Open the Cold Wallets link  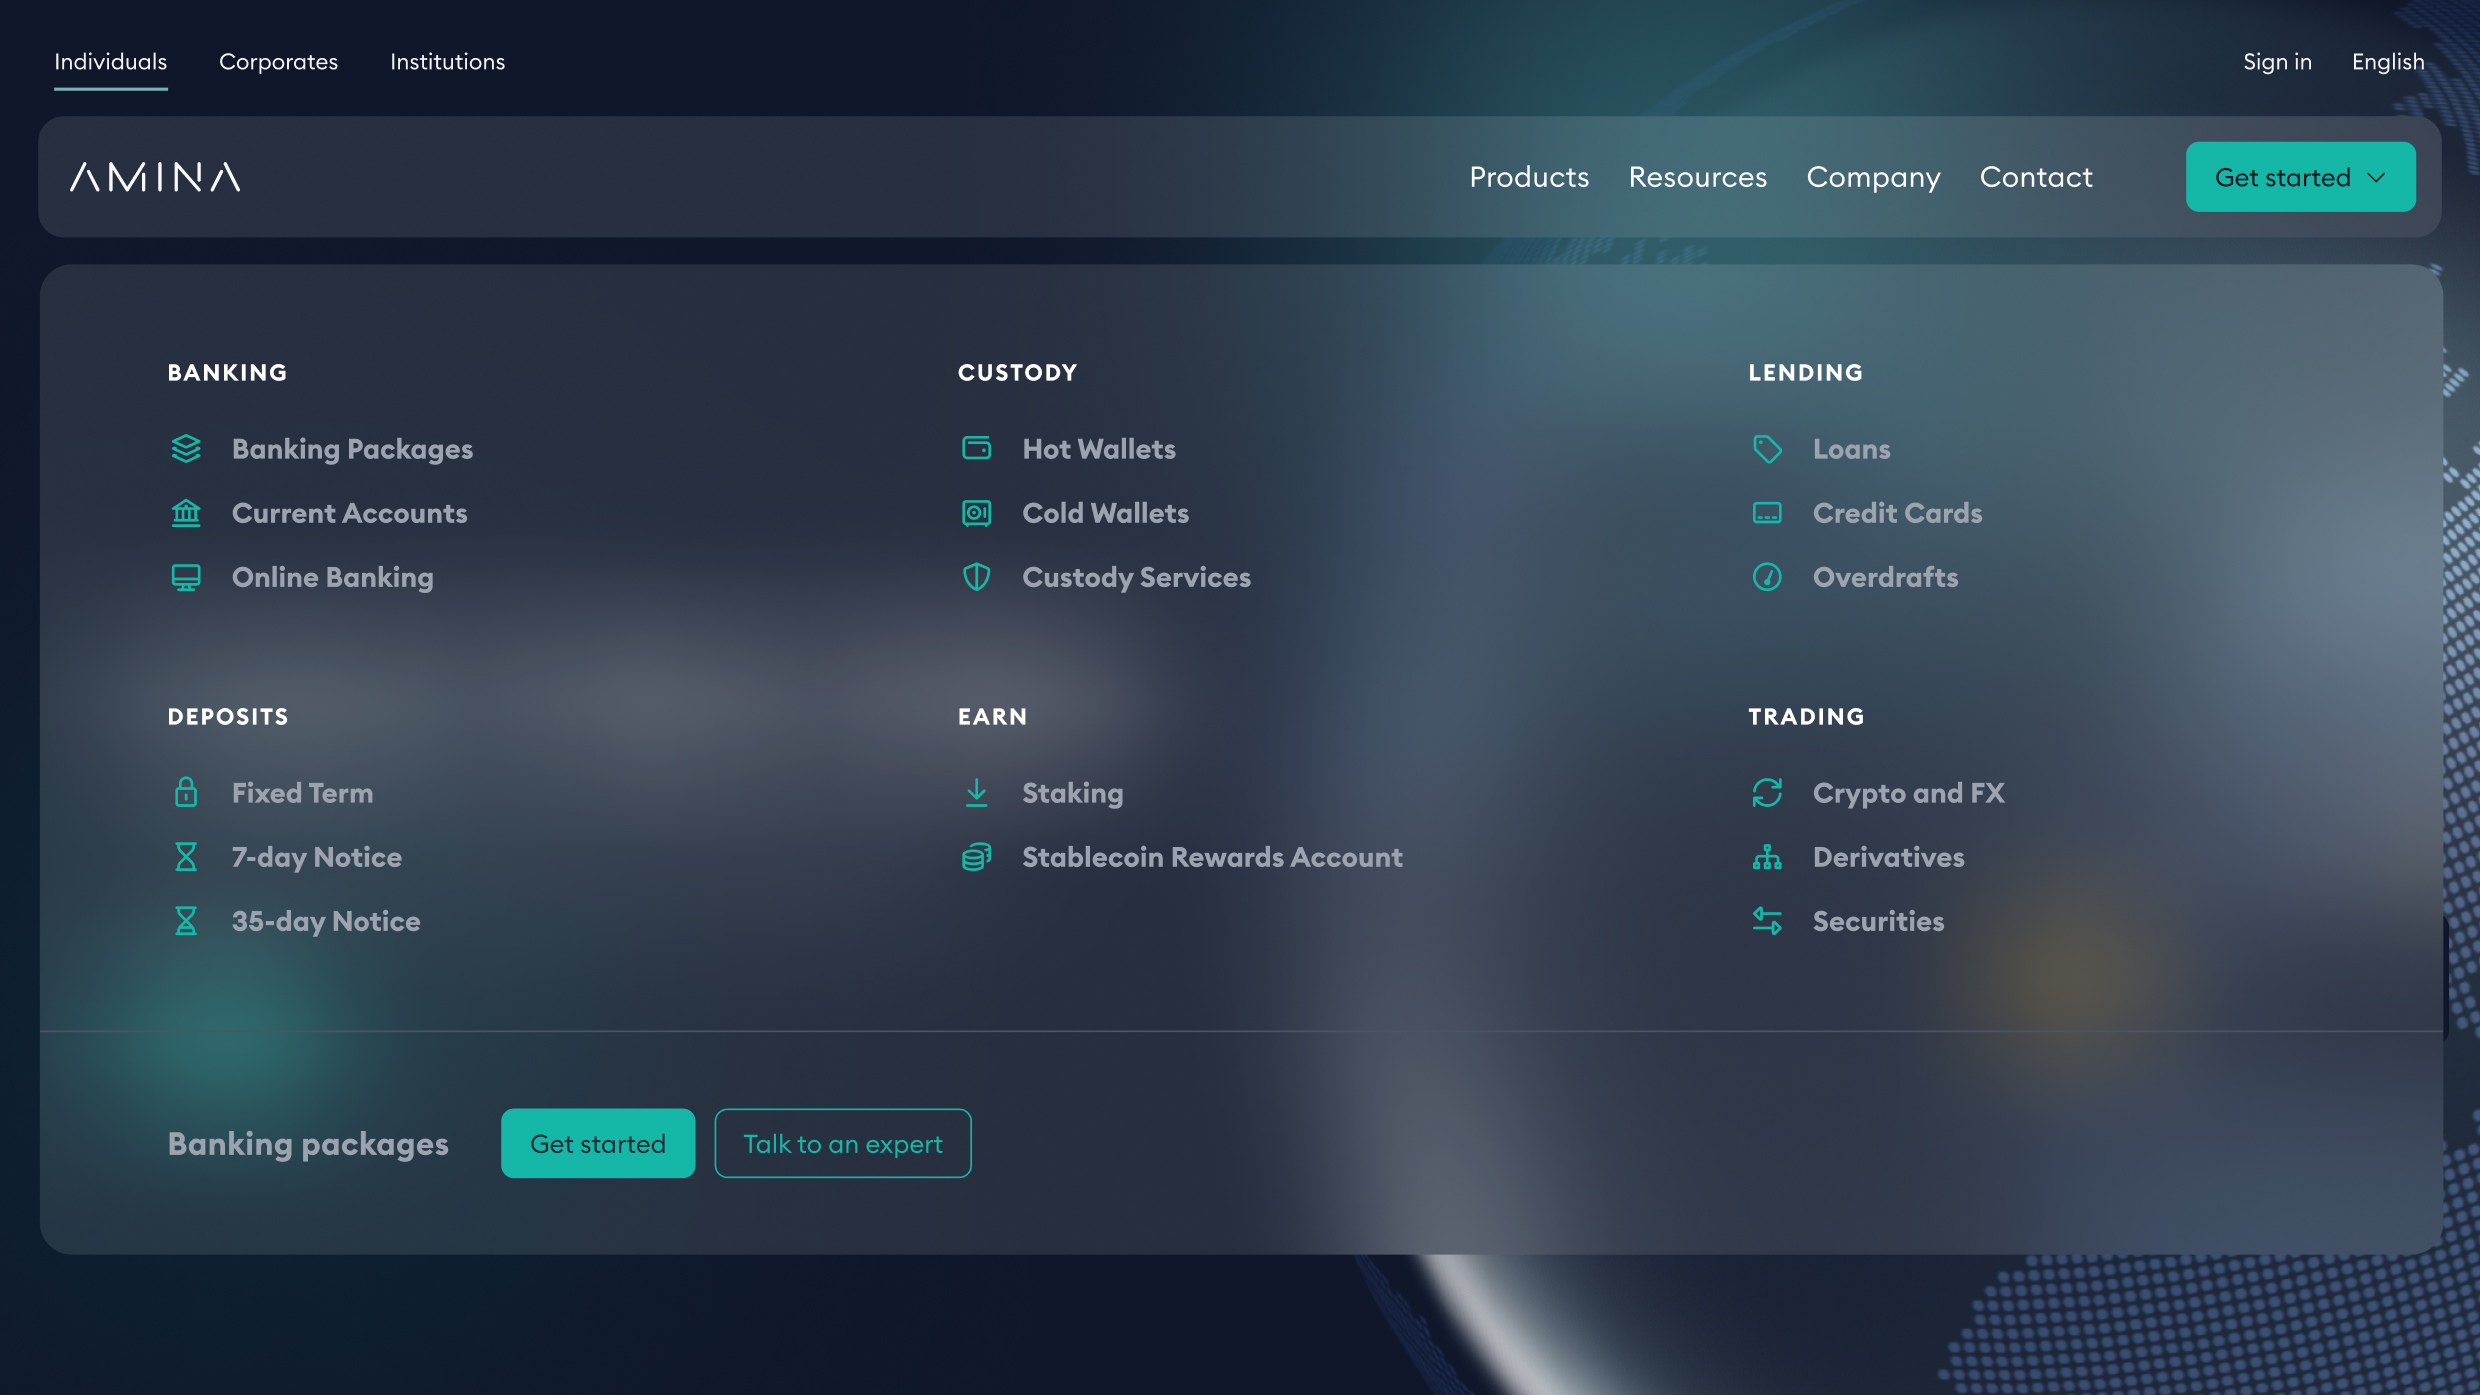tap(1105, 513)
